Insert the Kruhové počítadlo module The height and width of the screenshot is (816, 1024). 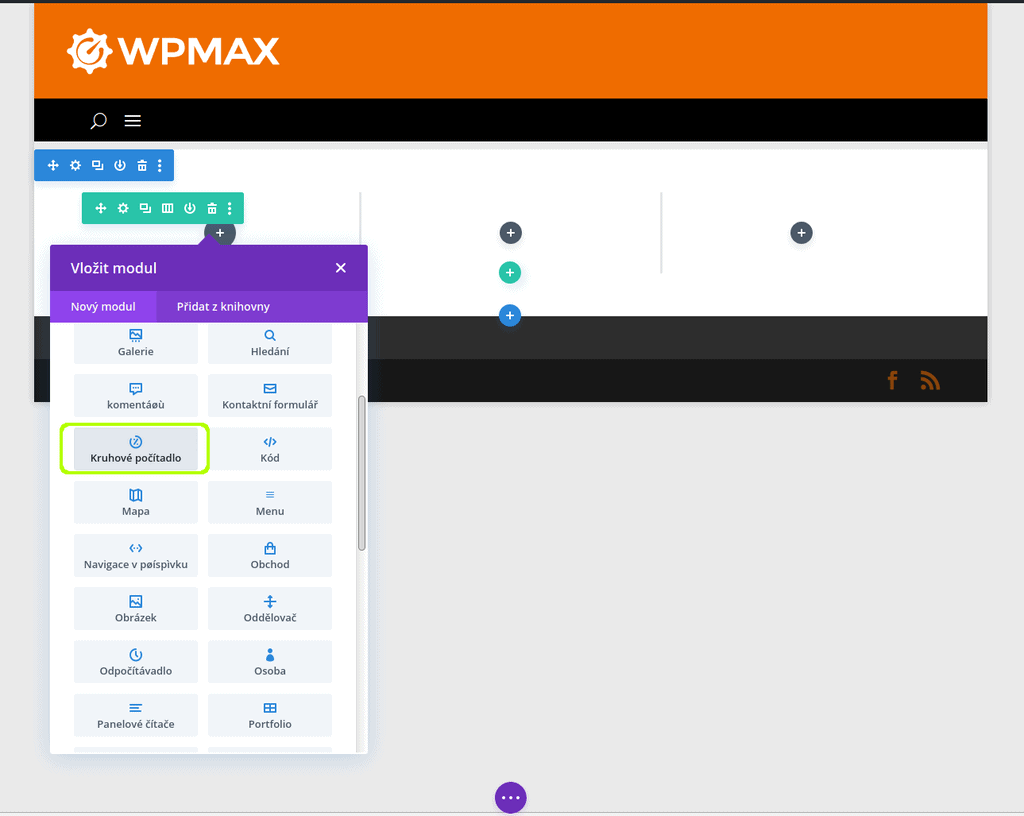pos(136,449)
